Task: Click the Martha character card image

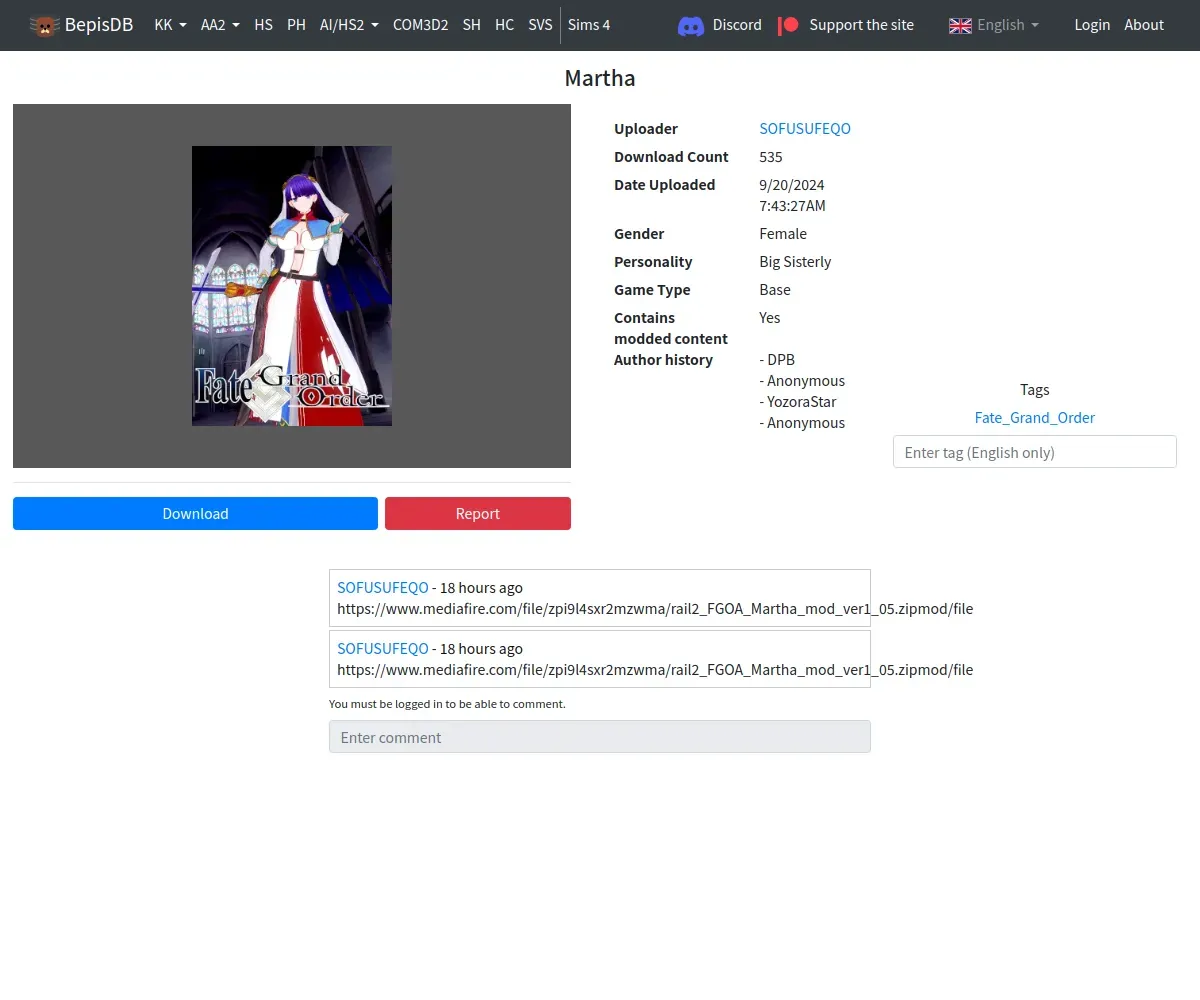Action: click(292, 286)
